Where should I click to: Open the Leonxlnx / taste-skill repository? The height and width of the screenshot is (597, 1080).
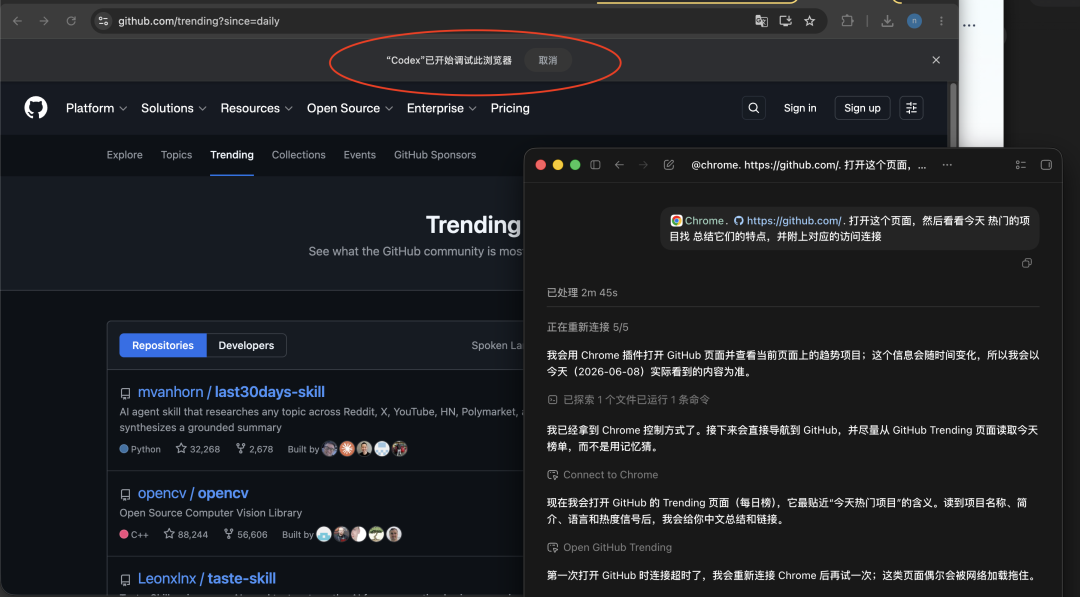pos(207,578)
